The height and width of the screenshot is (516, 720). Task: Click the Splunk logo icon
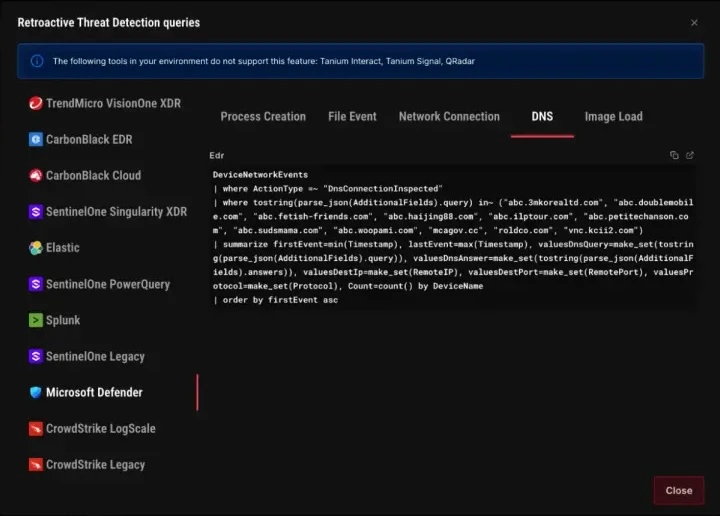tap(35, 320)
